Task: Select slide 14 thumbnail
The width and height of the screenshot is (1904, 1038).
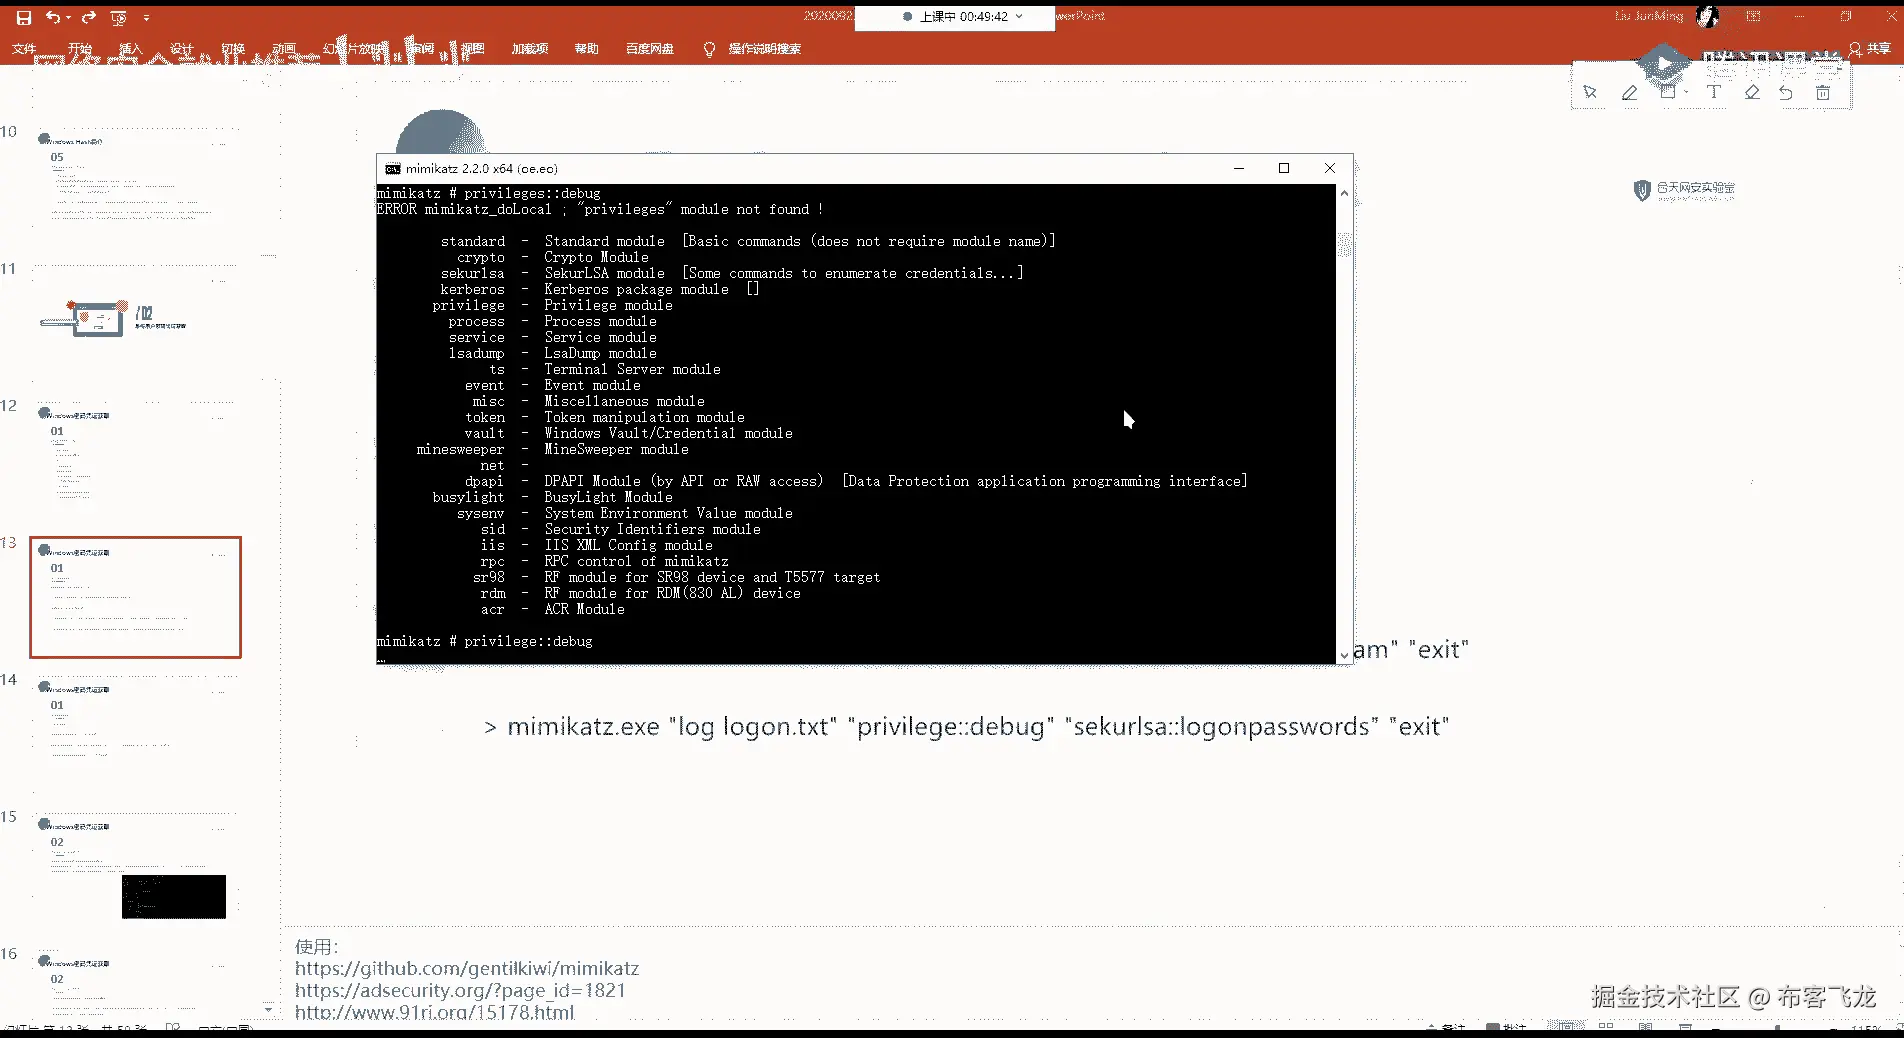Action: click(136, 735)
